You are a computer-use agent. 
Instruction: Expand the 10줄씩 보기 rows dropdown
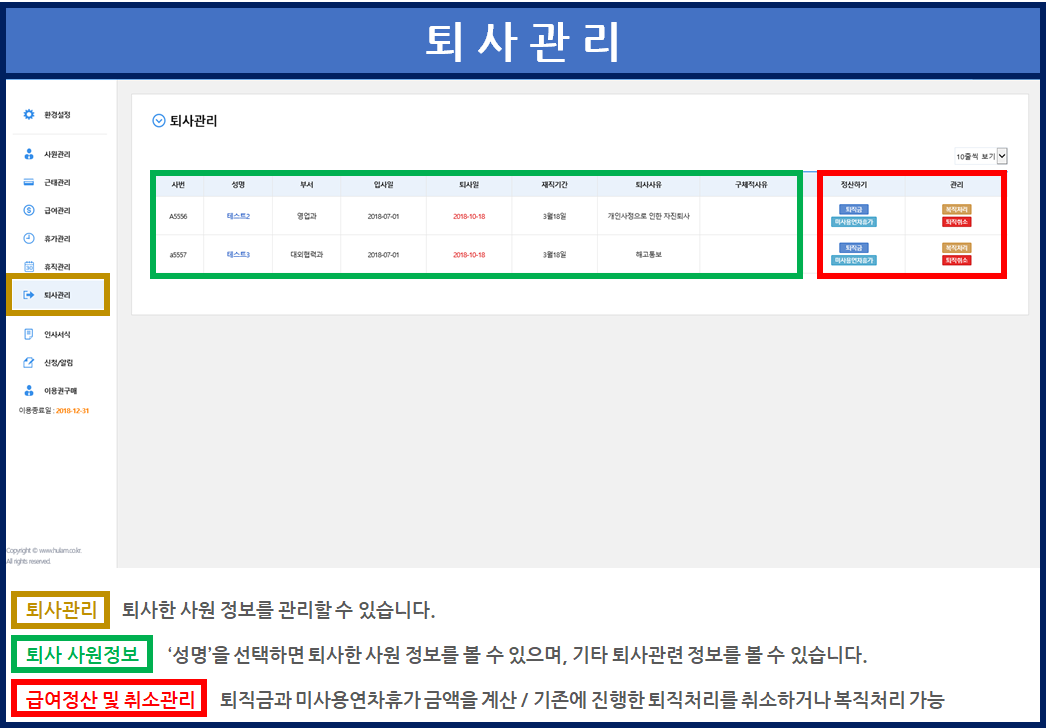981,156
